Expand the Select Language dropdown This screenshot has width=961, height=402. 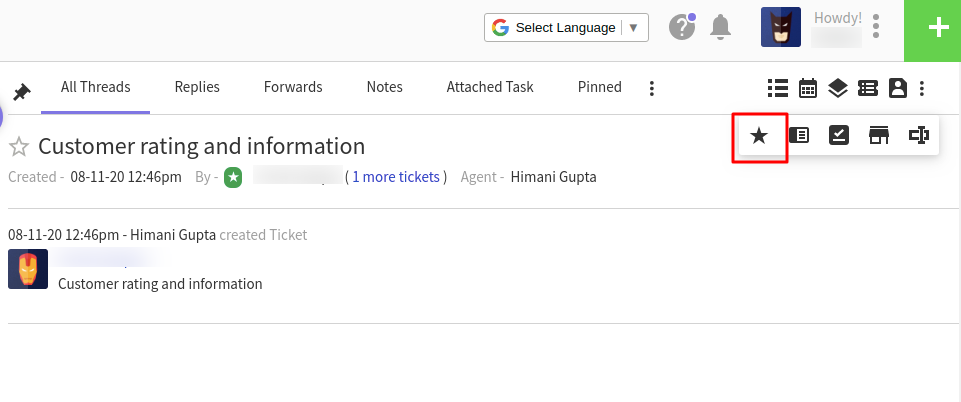coord(566,28)
